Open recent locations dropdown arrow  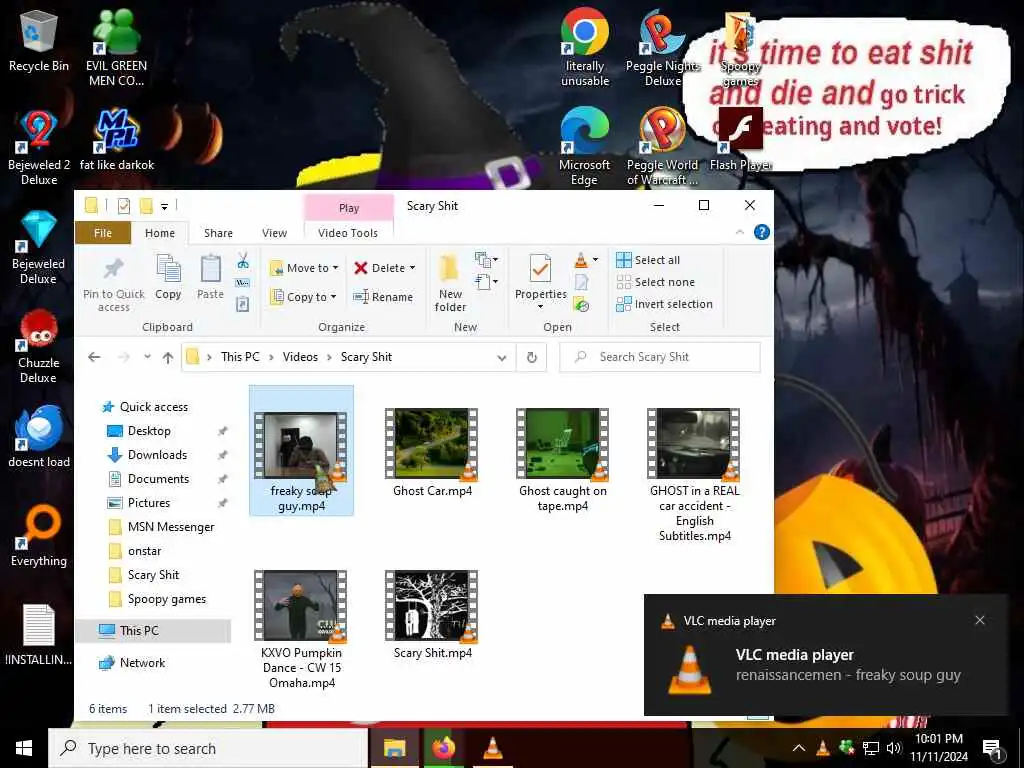147,357
